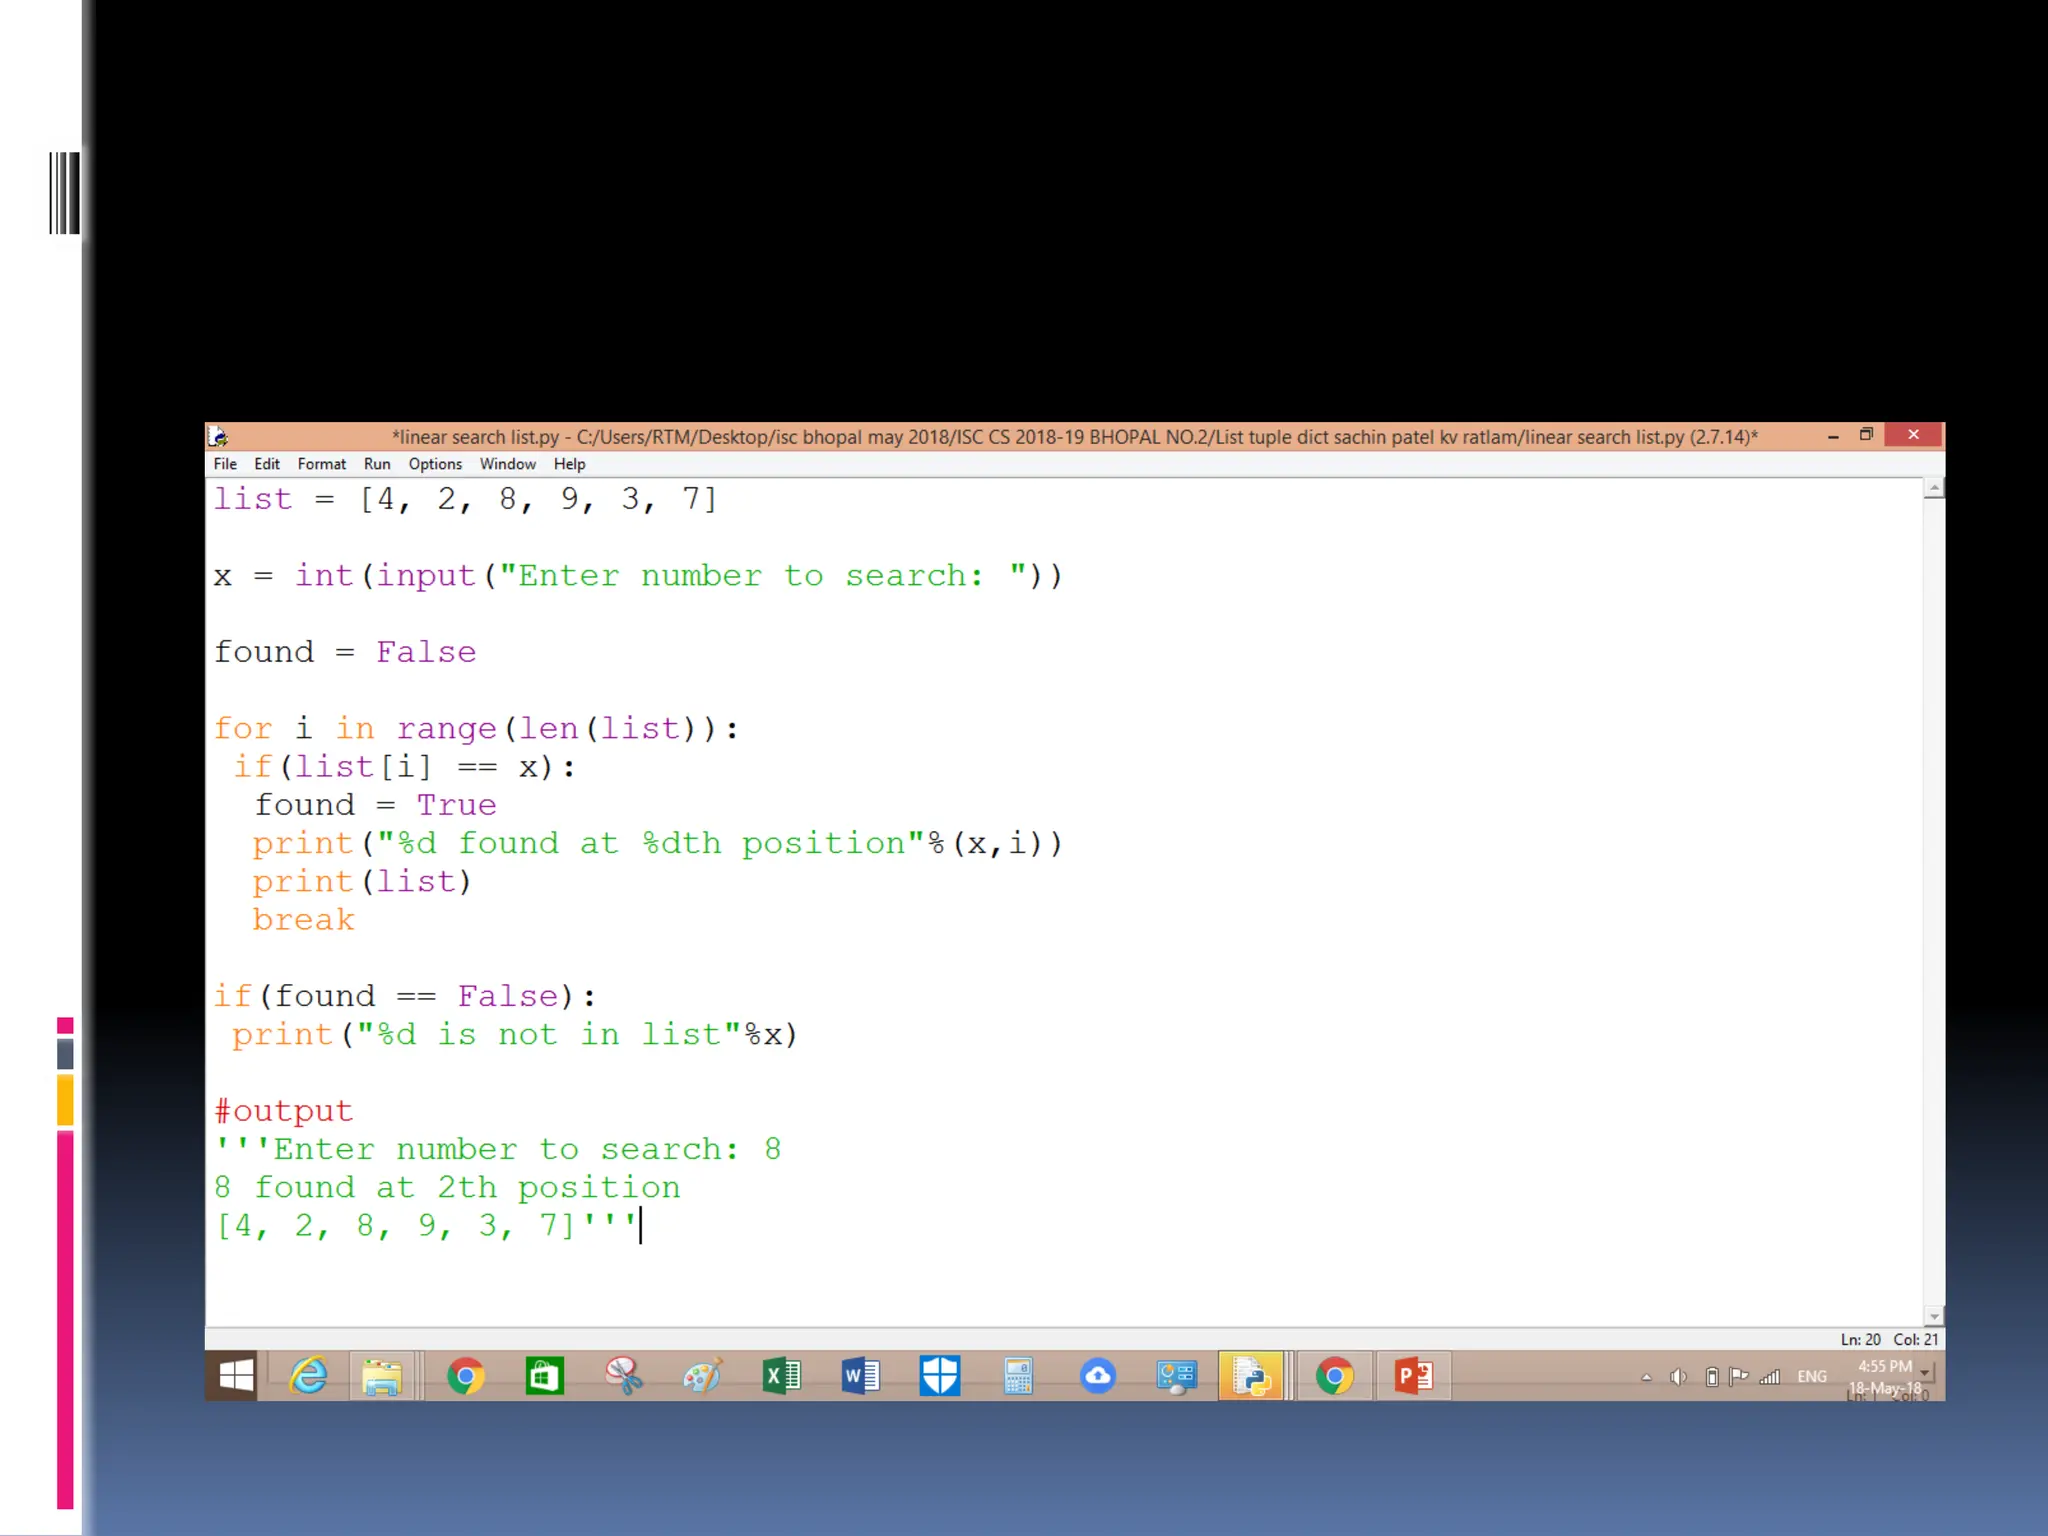The image size is (2048, 1536).
Task: Click the volume speaker tray icon
Action: [x=1678, y=1377]
